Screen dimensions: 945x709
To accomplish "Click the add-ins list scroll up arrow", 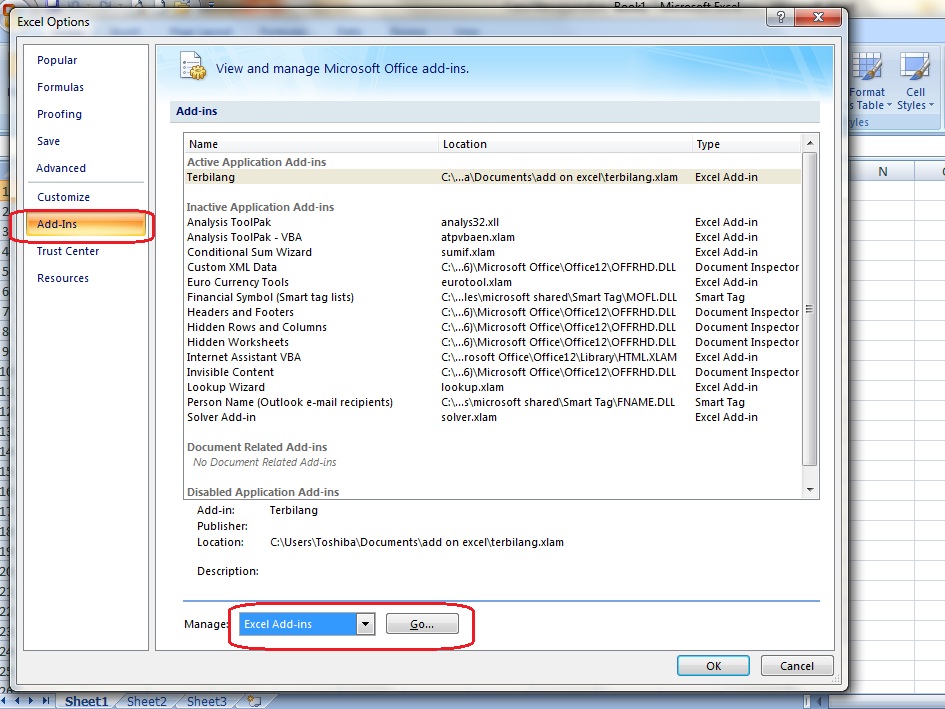I will [810, 143].
